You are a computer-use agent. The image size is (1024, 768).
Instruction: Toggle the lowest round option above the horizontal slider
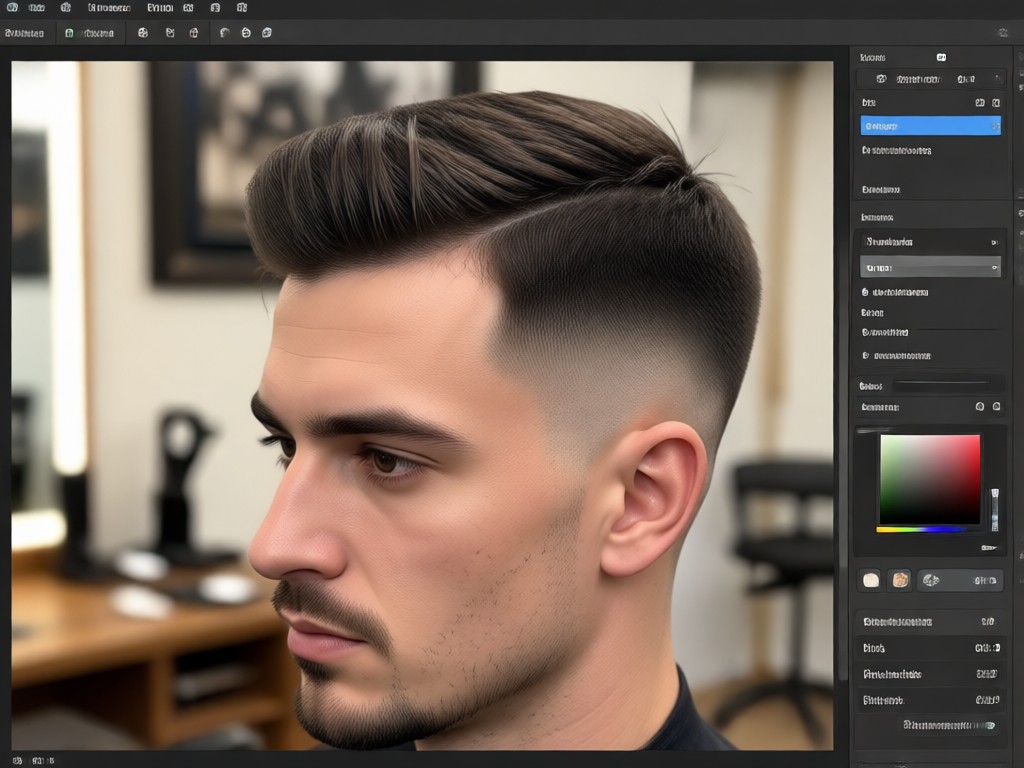(865, 356)
